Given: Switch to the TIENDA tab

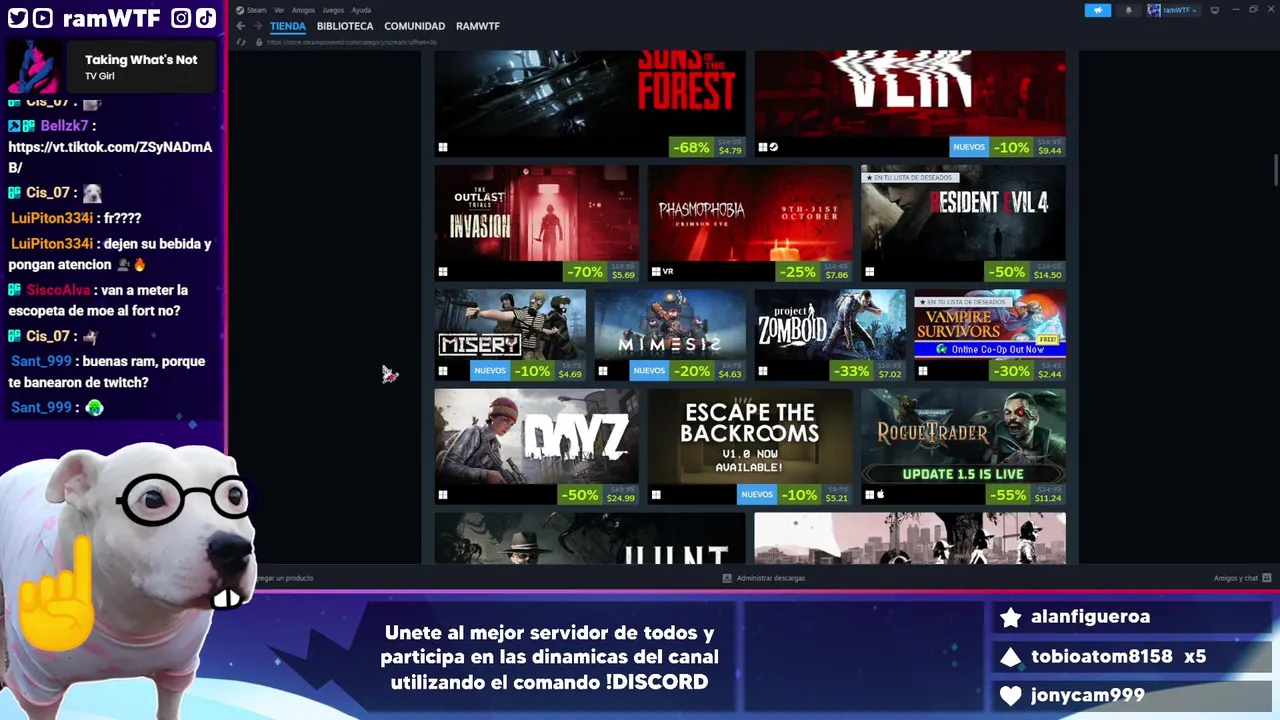Looking at the screenshot, I should (288, 26).
